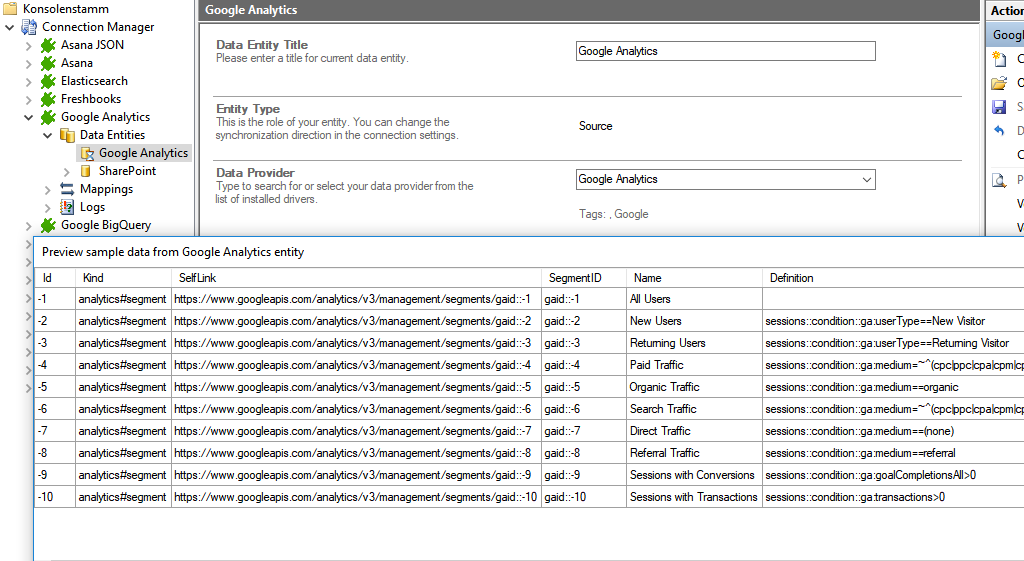Image resolution: width=1024 pixels, height=561 pixels.
Task: Click the green puzzle icon beside Elasticsearch
Action: tap(48, 81)
